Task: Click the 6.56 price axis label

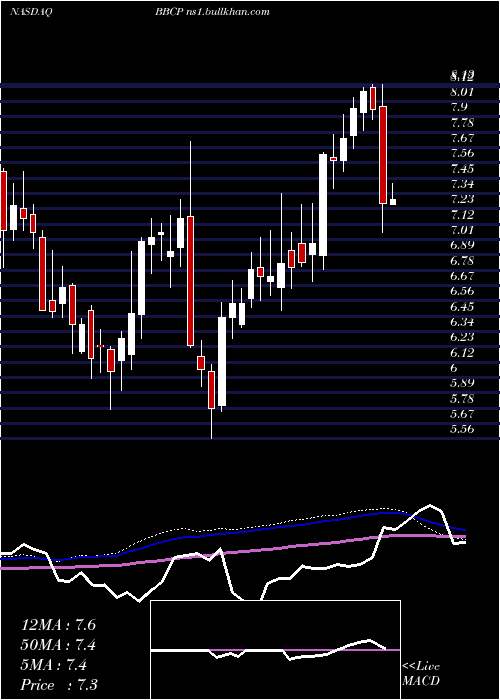Action: click(462, 291)
